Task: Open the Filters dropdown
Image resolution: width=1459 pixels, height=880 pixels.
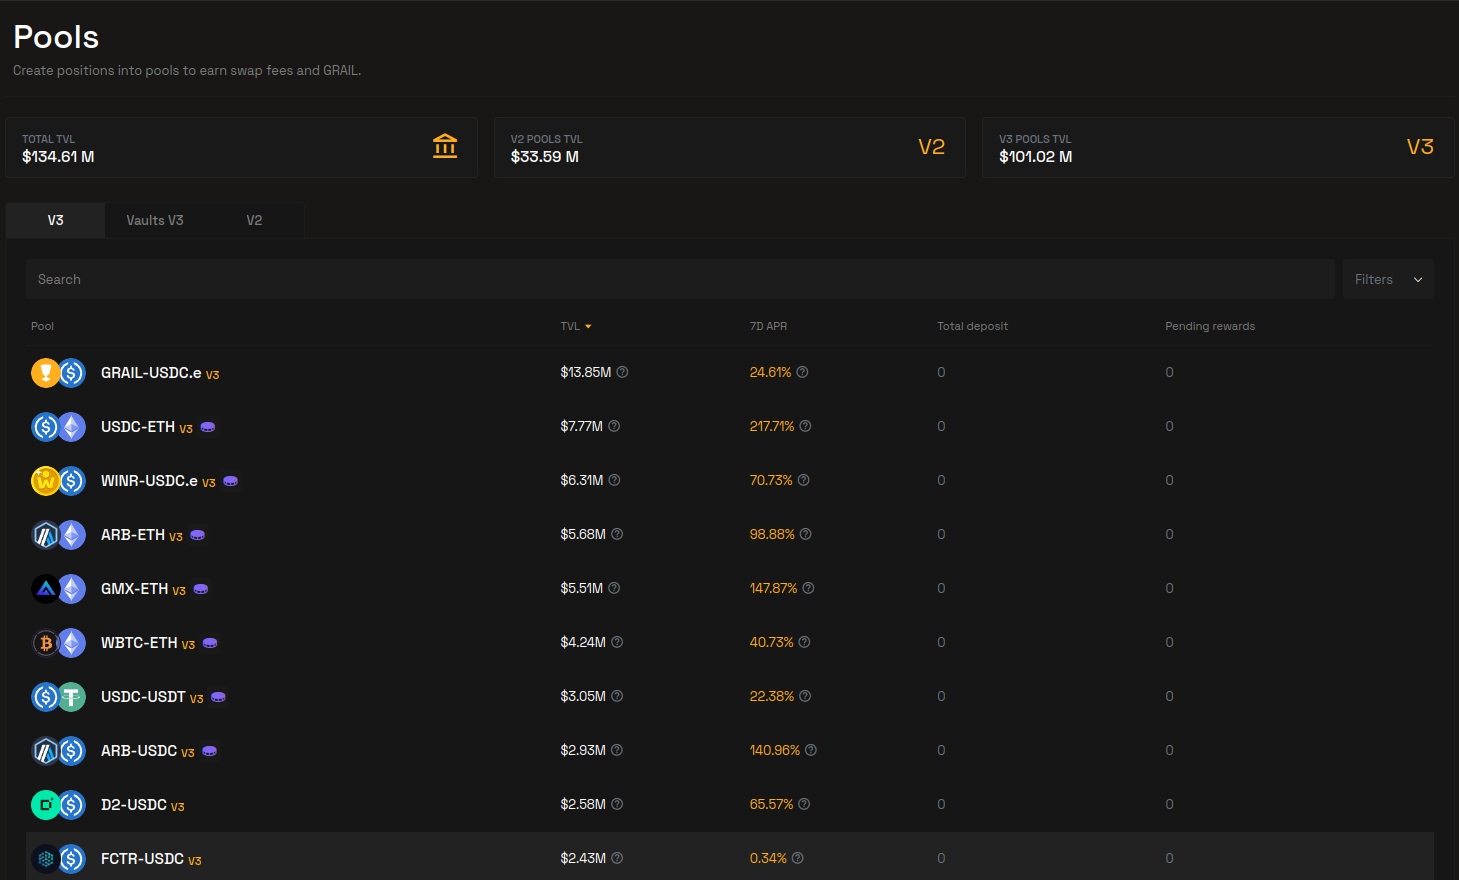Action: point(1388,279)
